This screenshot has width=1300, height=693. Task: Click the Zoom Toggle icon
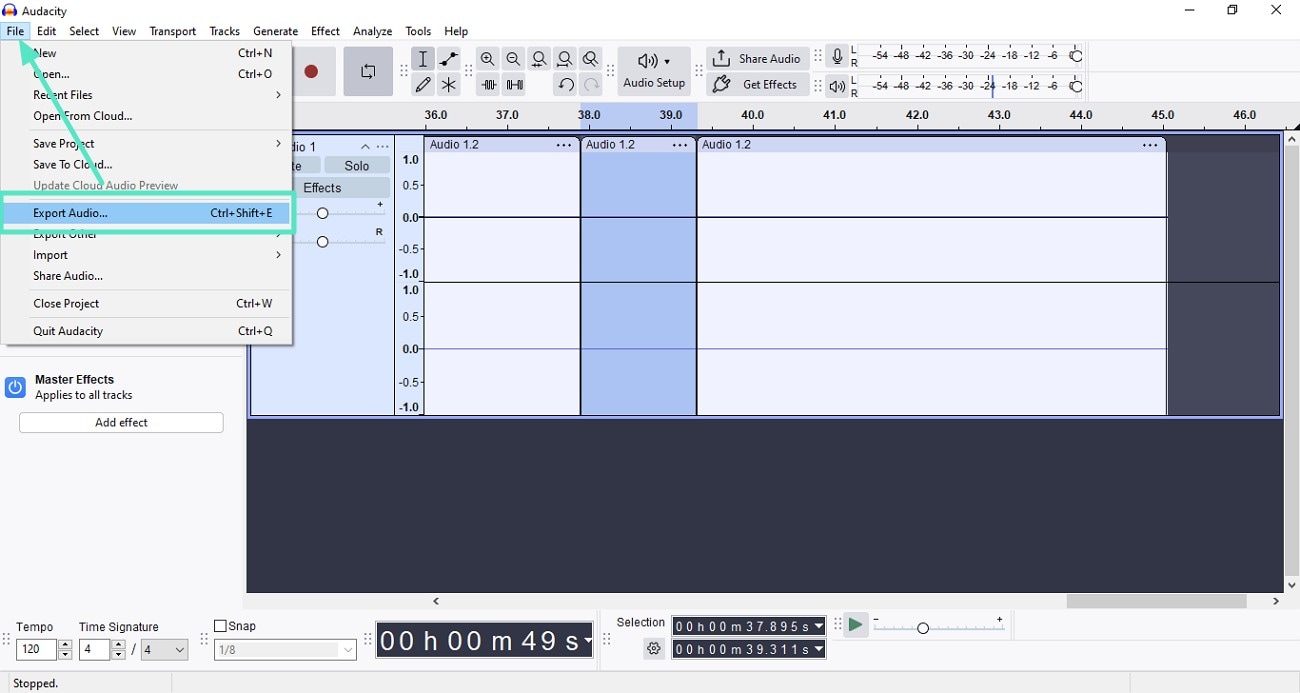coord(591,59)
